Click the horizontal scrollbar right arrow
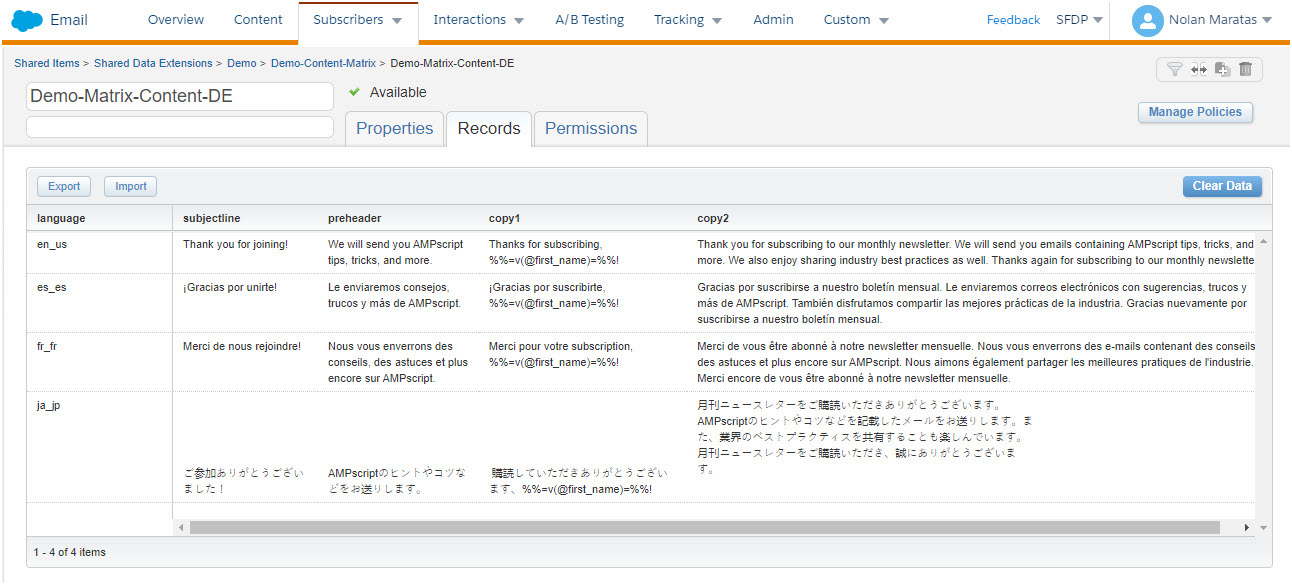The width and height of the screenshot is (1292, 585). (x=1246, y=526)
